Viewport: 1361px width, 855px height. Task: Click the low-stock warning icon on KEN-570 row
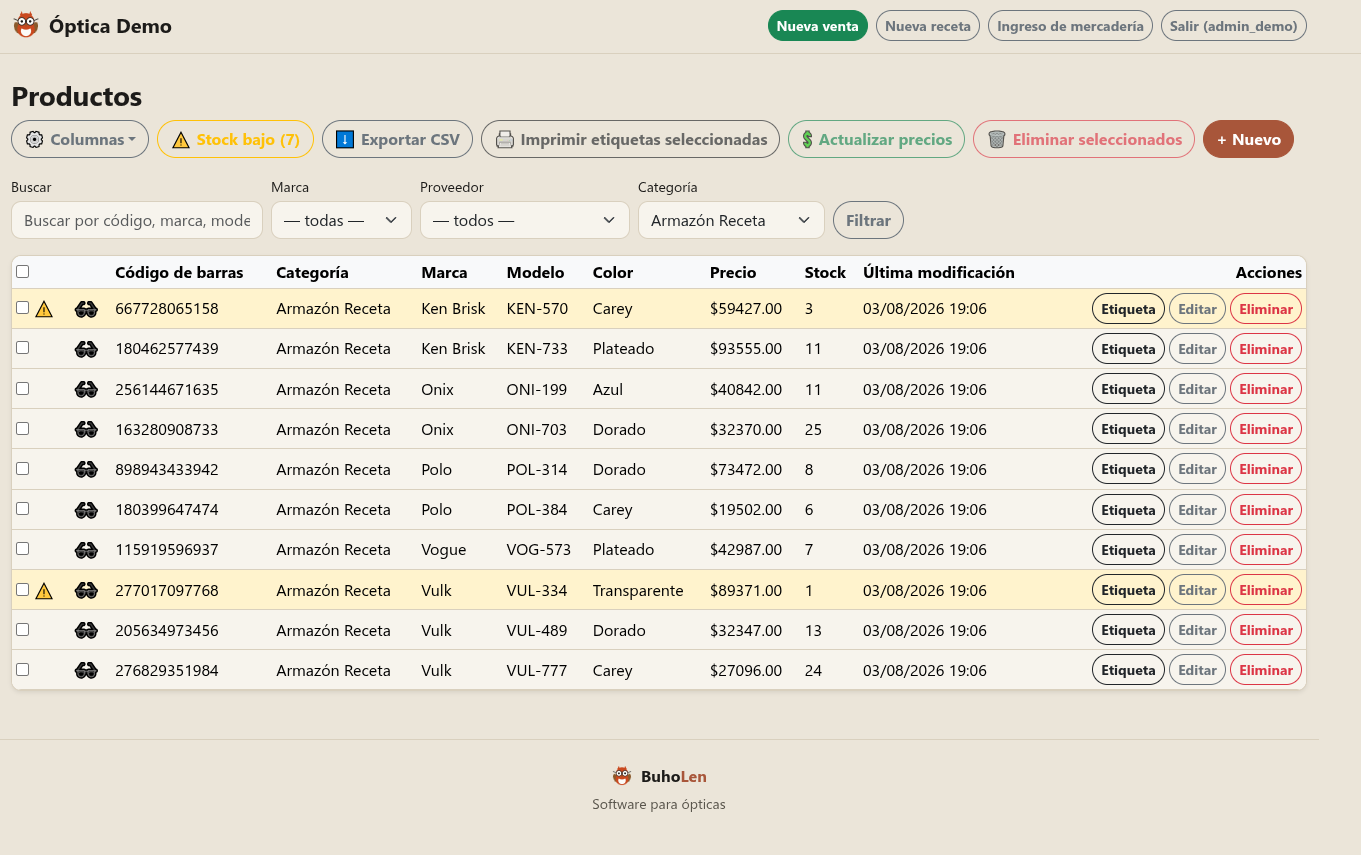tap(44, 310)
